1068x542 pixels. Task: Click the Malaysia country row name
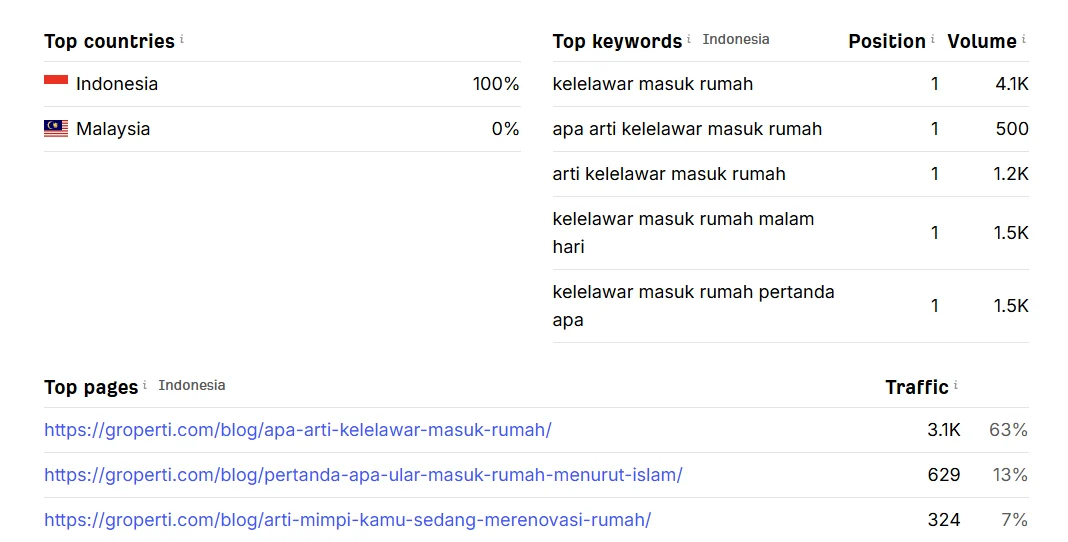click(x=113, y=129)
